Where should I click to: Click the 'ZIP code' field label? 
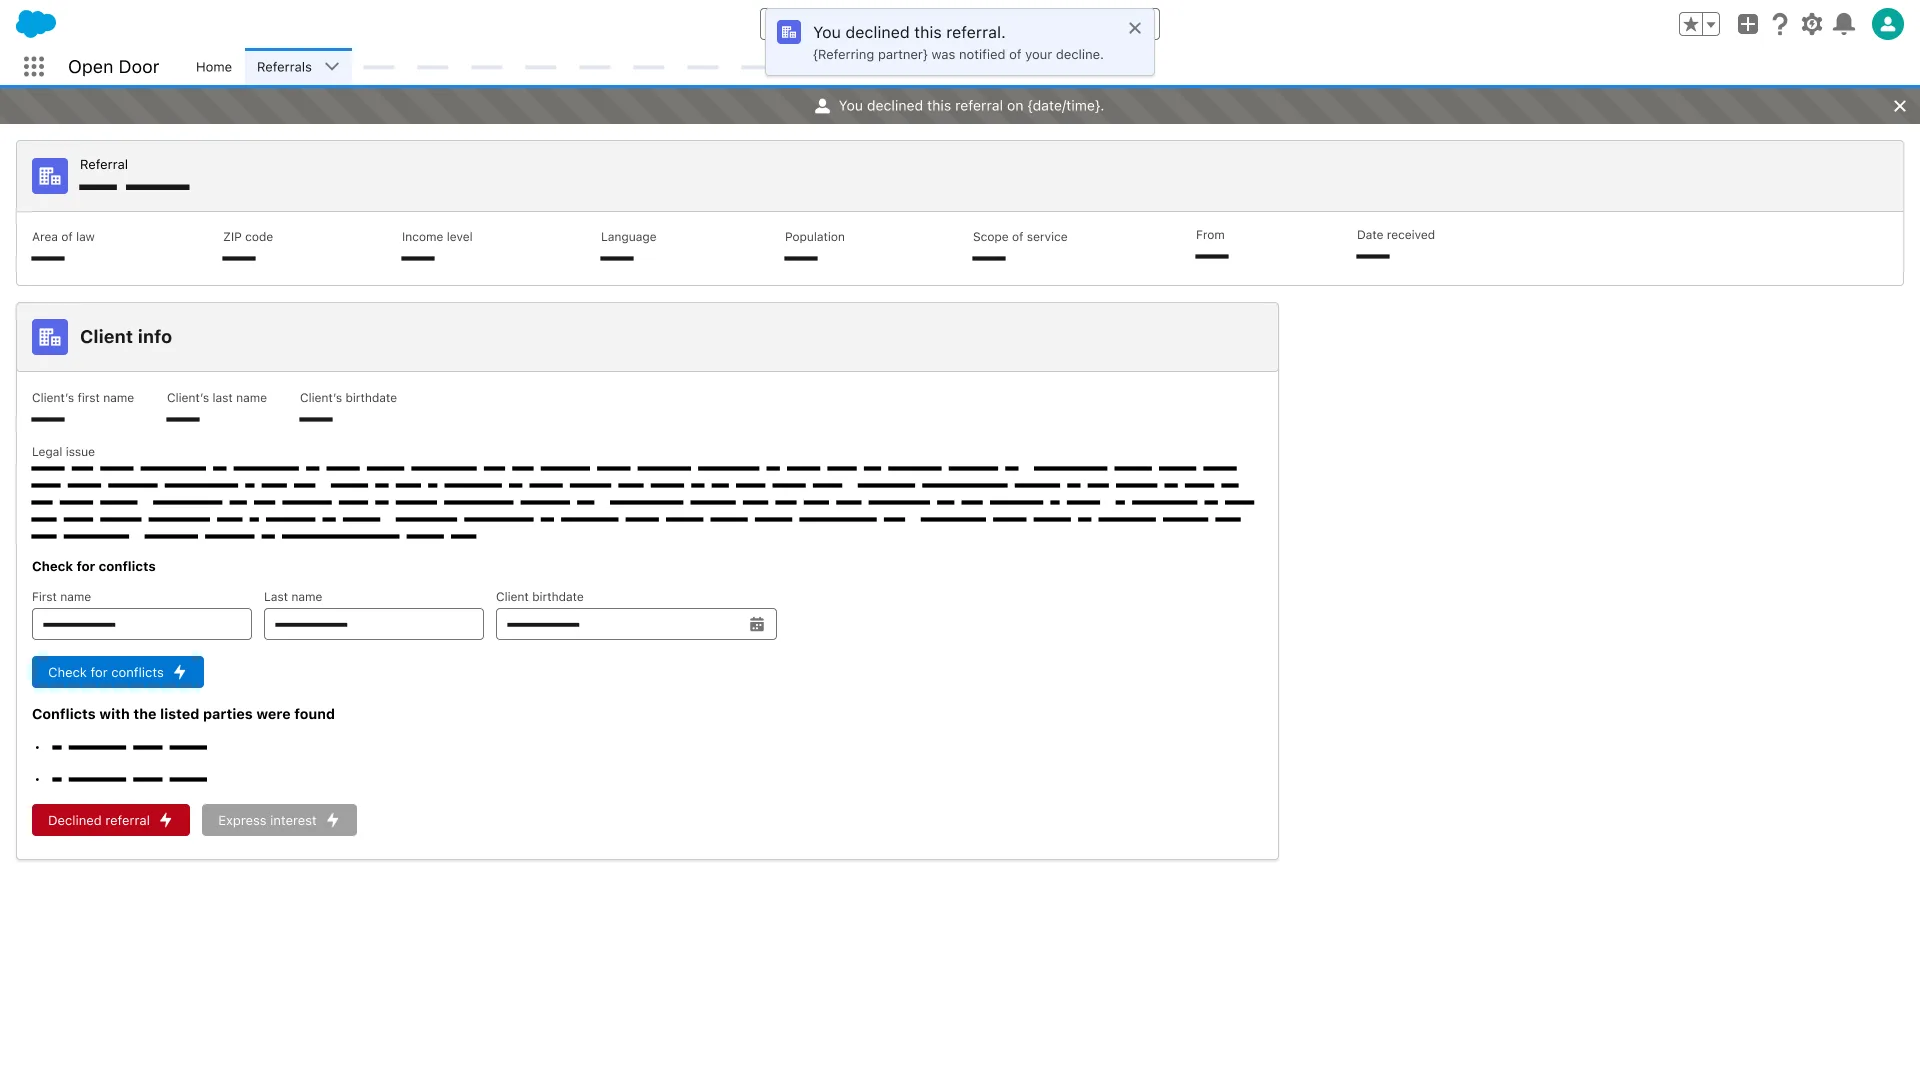pos(248,237)
